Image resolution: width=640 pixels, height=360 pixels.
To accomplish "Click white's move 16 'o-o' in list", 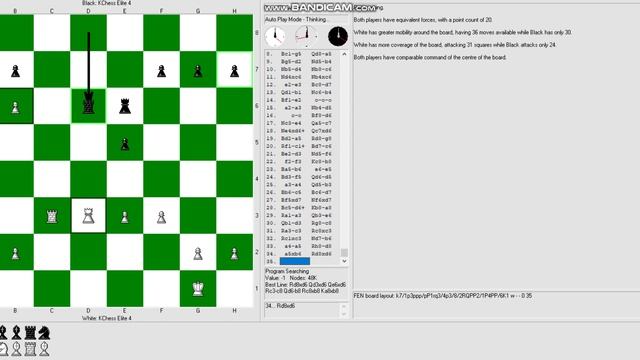I will click(295, 116).
